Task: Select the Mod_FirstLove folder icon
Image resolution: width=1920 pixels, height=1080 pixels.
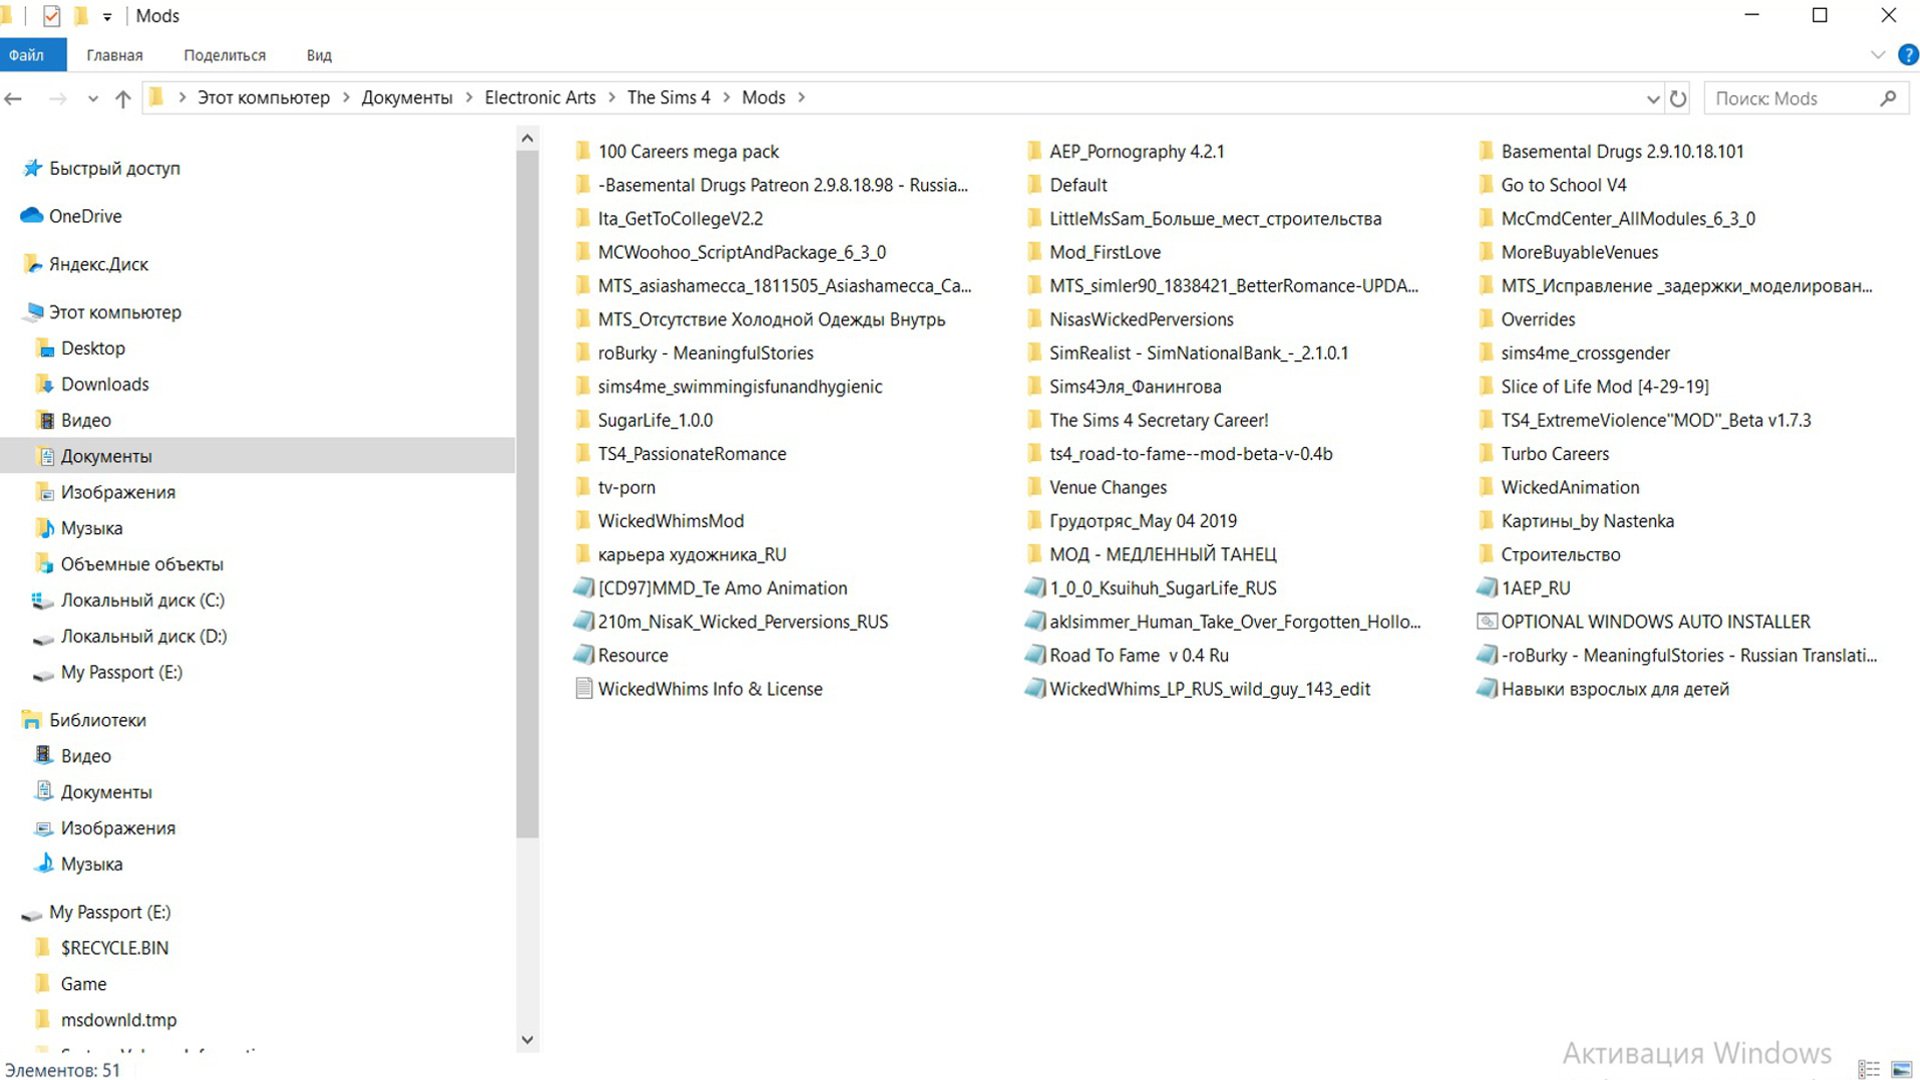Action: (1035, 252)
